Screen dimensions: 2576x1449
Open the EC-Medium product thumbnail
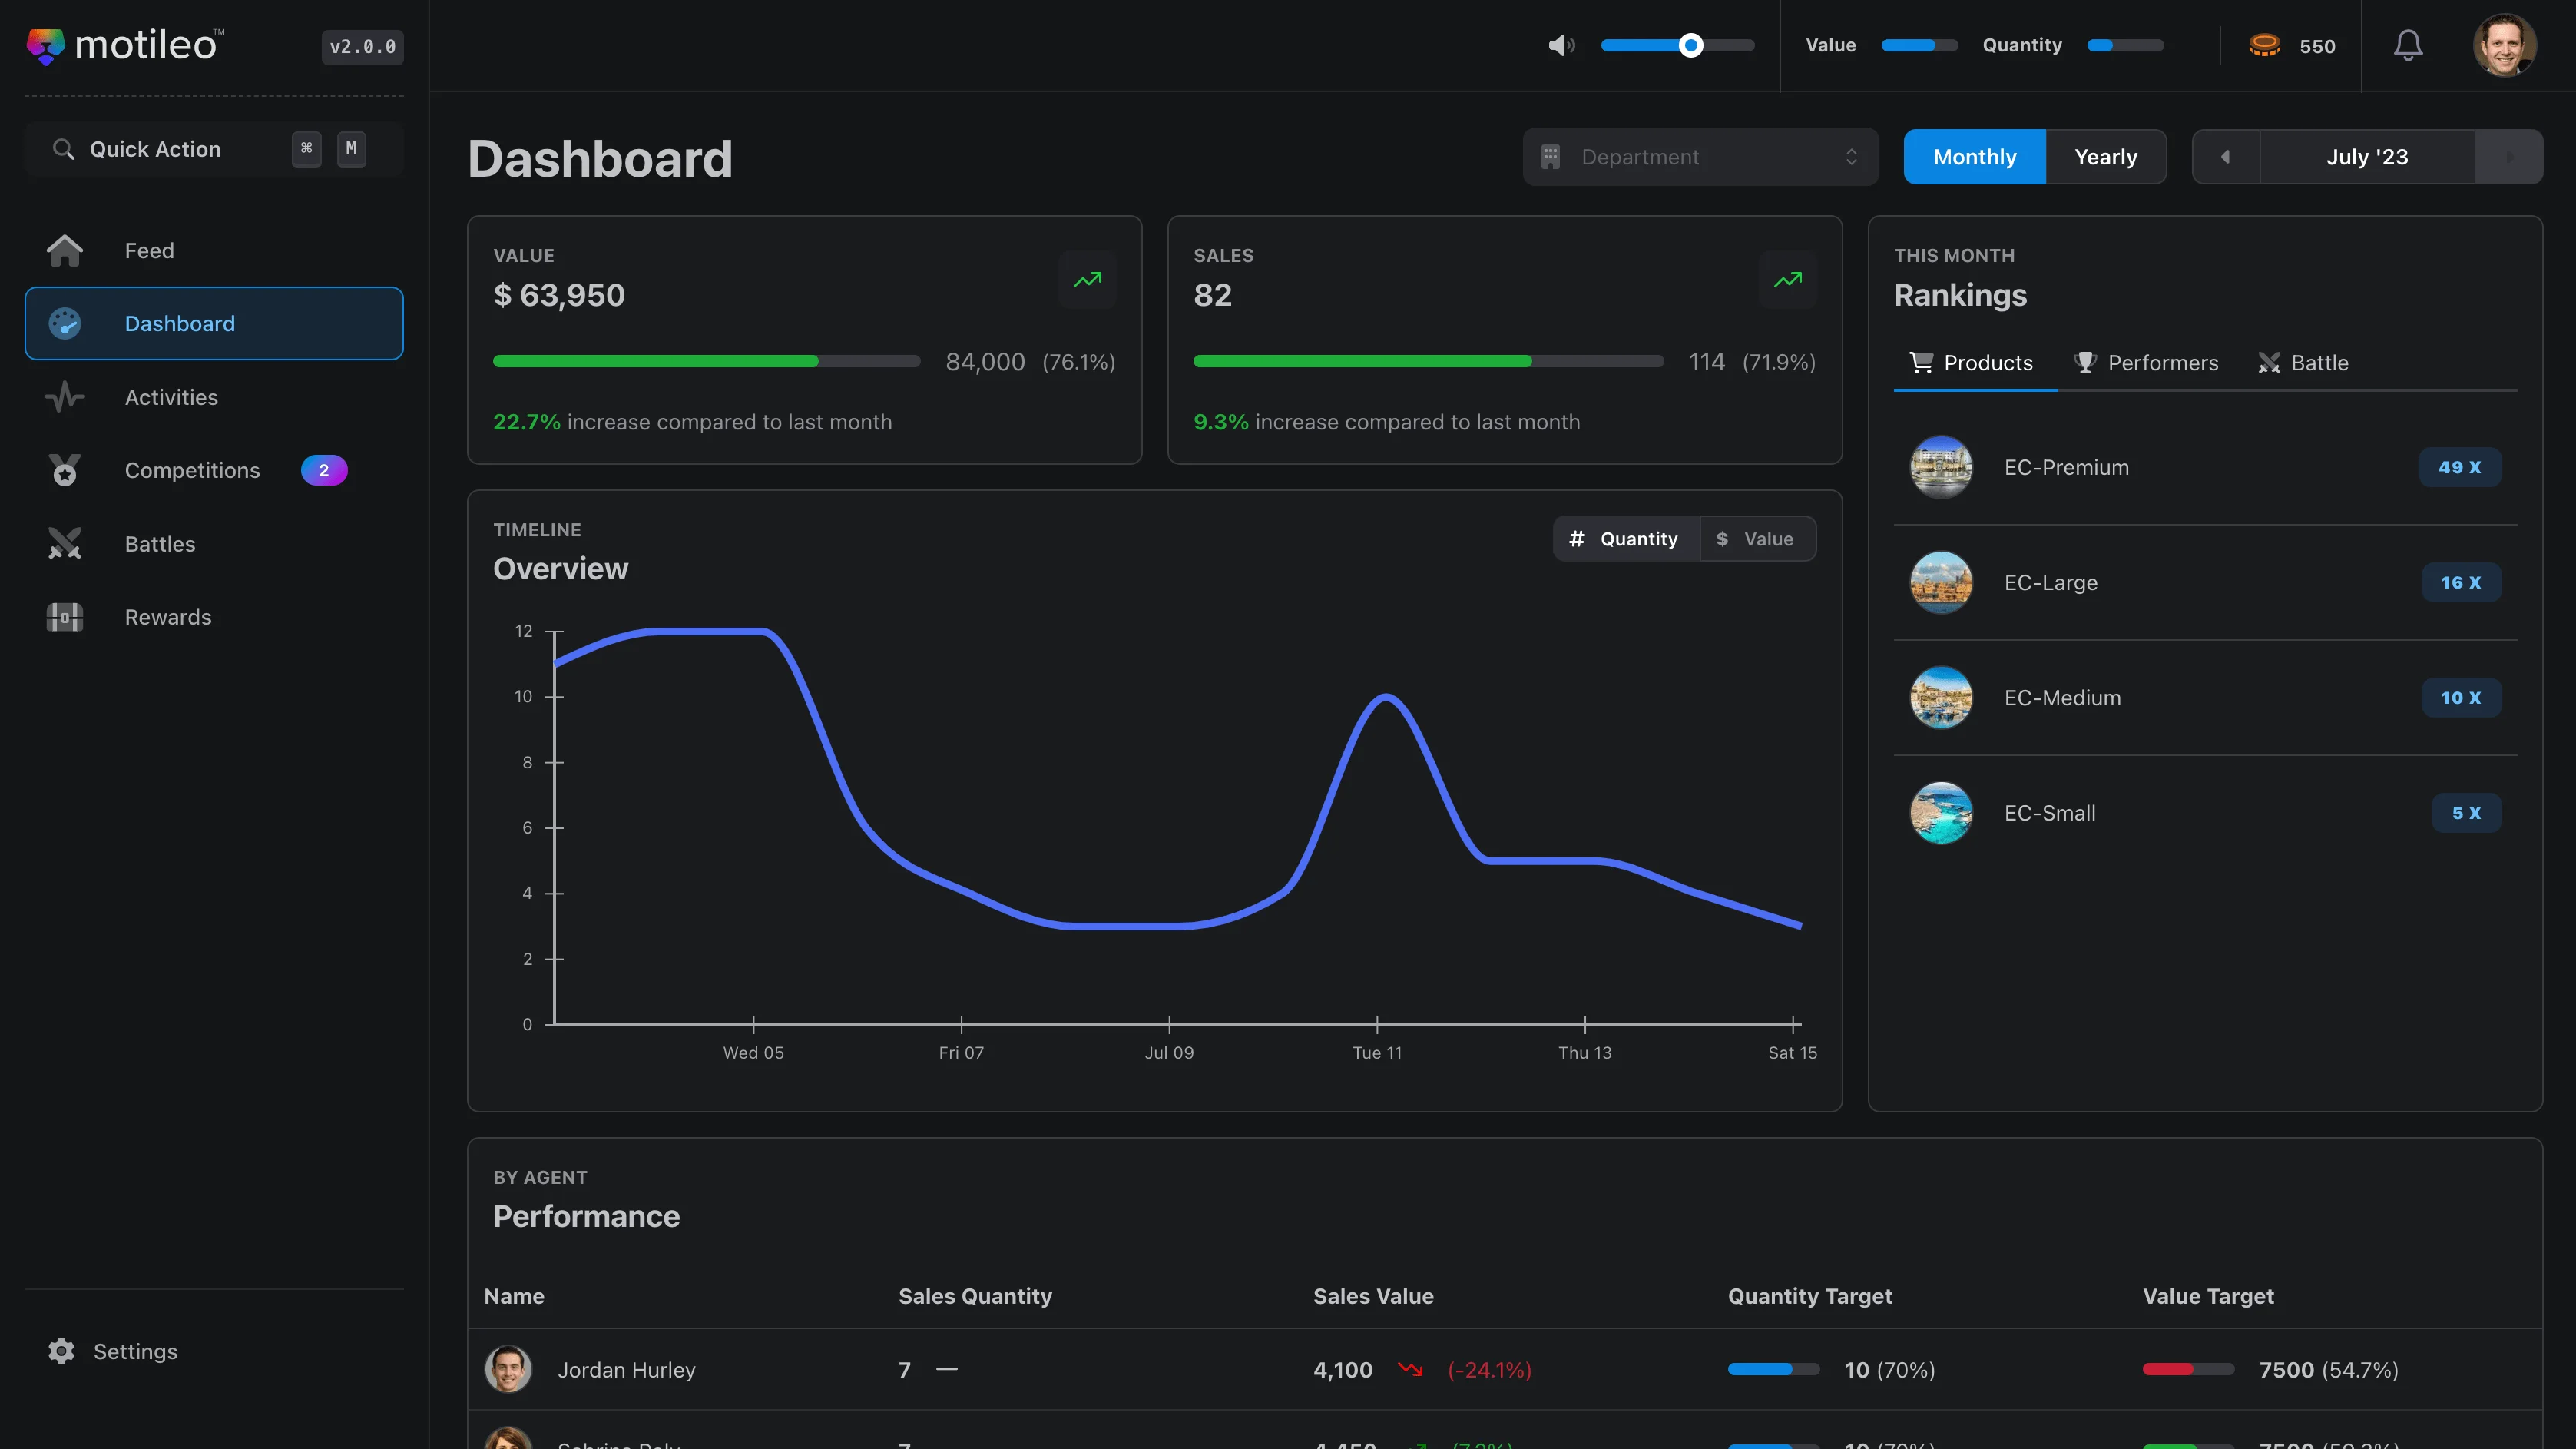coord(1941,697)
